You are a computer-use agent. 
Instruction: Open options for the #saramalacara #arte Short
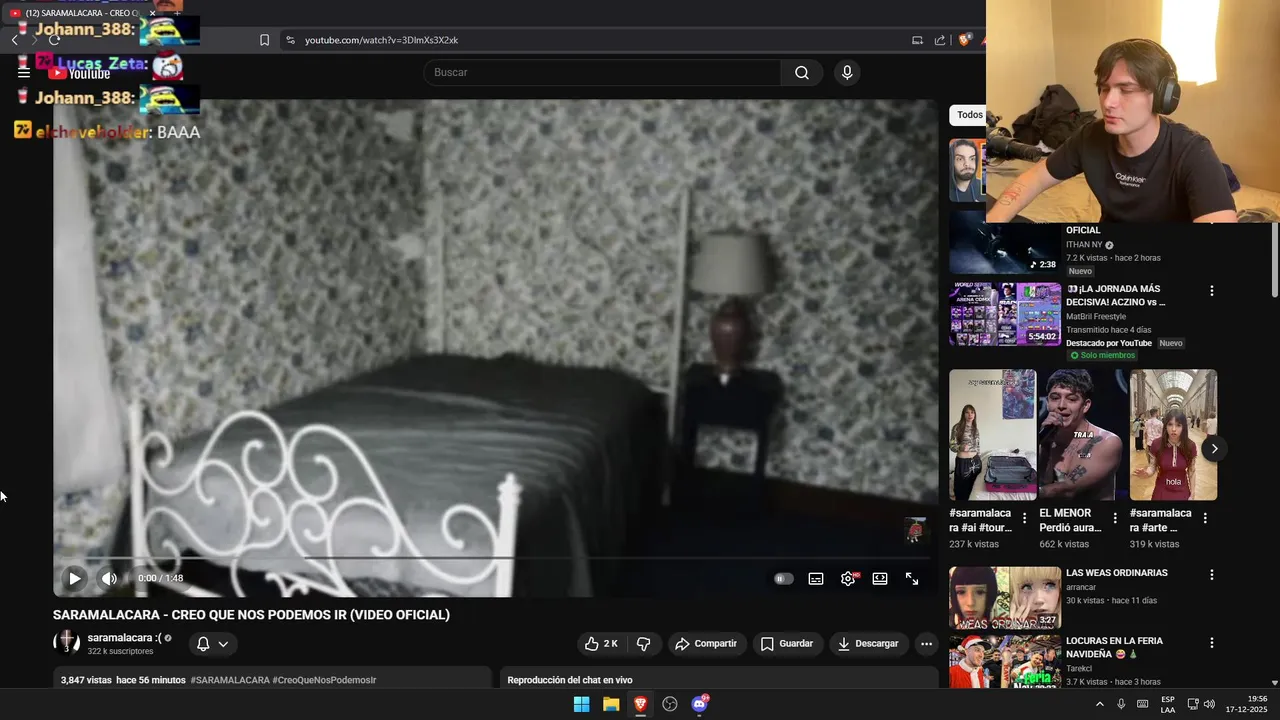pos(1205,518)
